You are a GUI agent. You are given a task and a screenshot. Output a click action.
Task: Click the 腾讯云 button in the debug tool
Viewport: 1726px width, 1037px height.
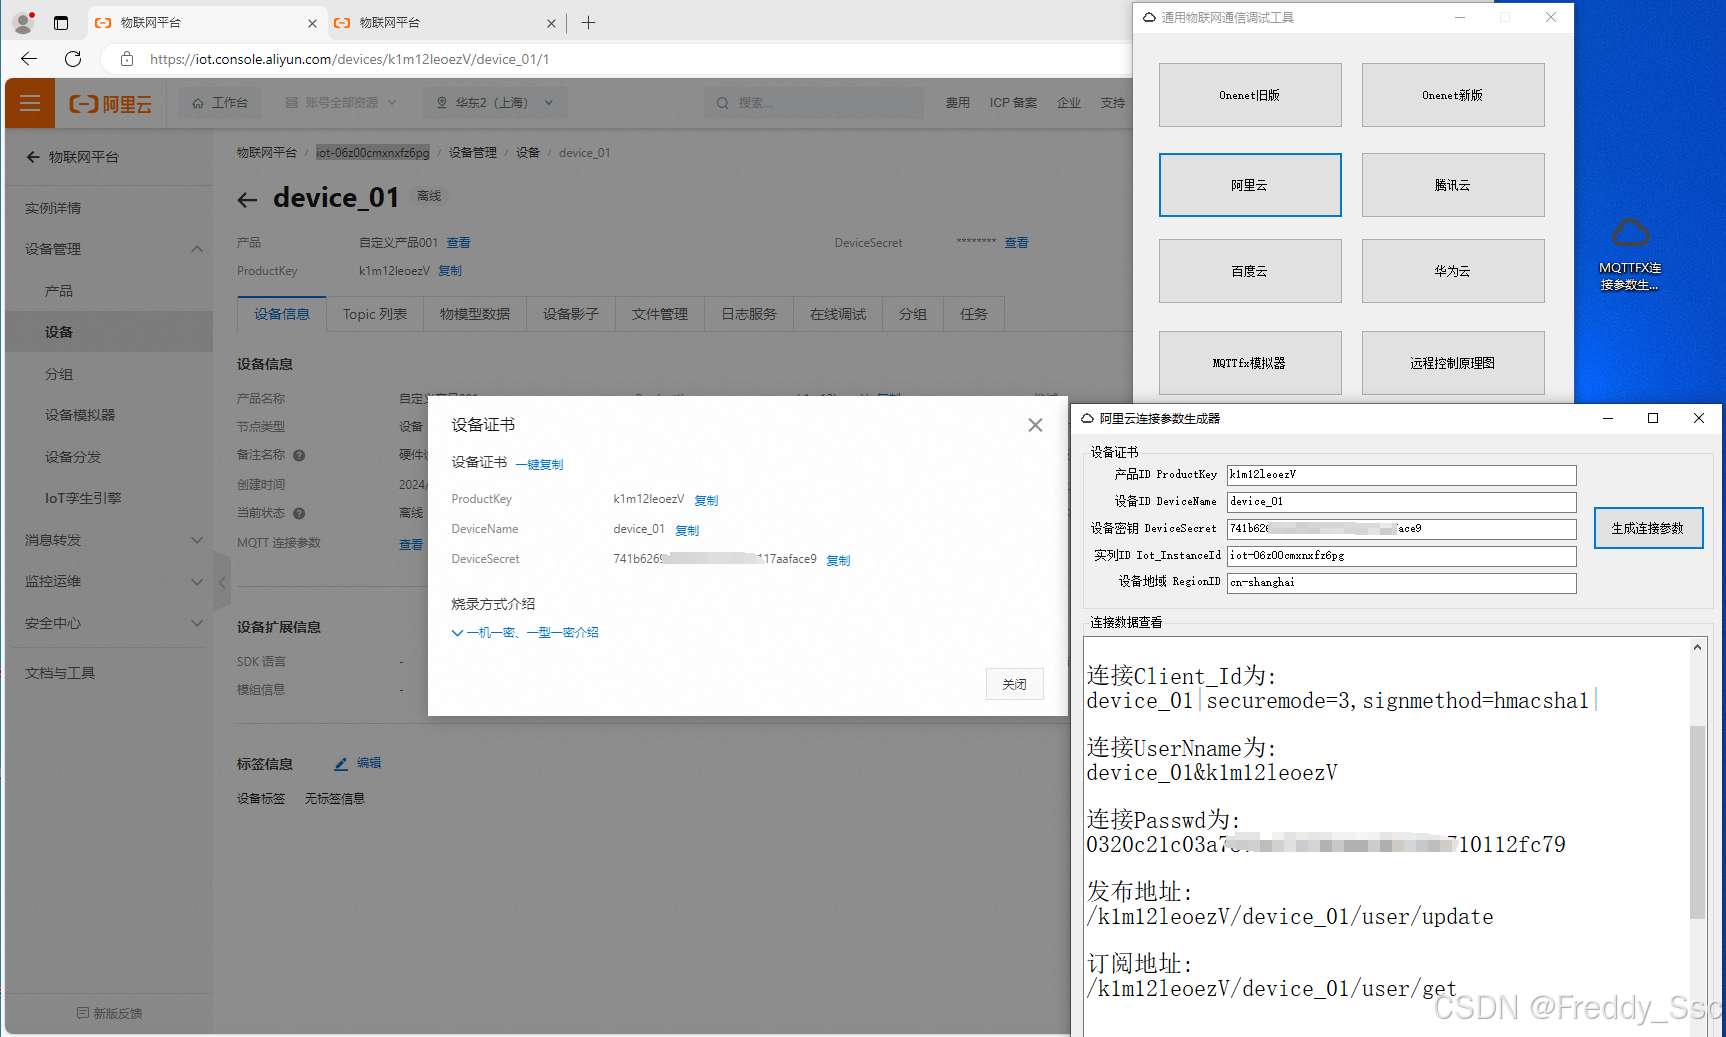[x=1453, y=185]
